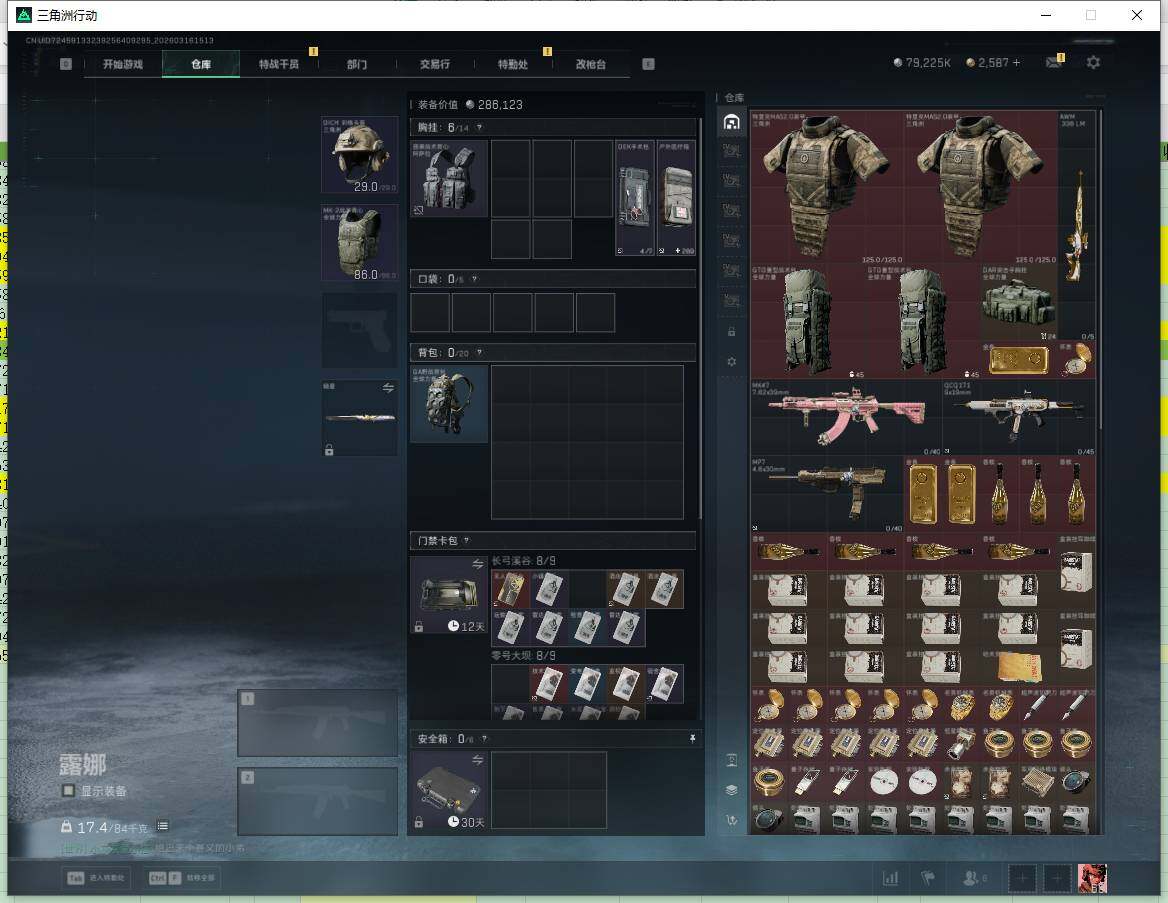
Task: Open the 改枪台 tab
Action: [x=591, y=64]
